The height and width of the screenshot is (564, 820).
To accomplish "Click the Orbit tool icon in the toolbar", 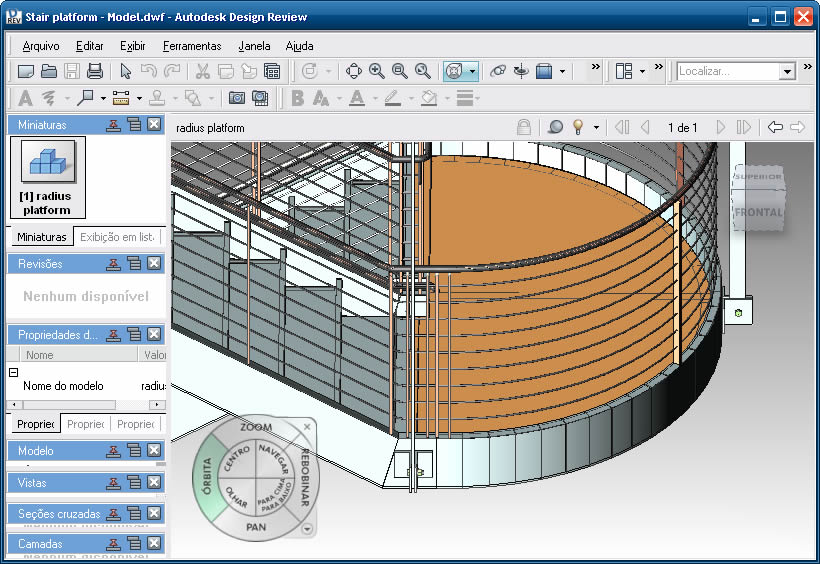I will point(498,71).
